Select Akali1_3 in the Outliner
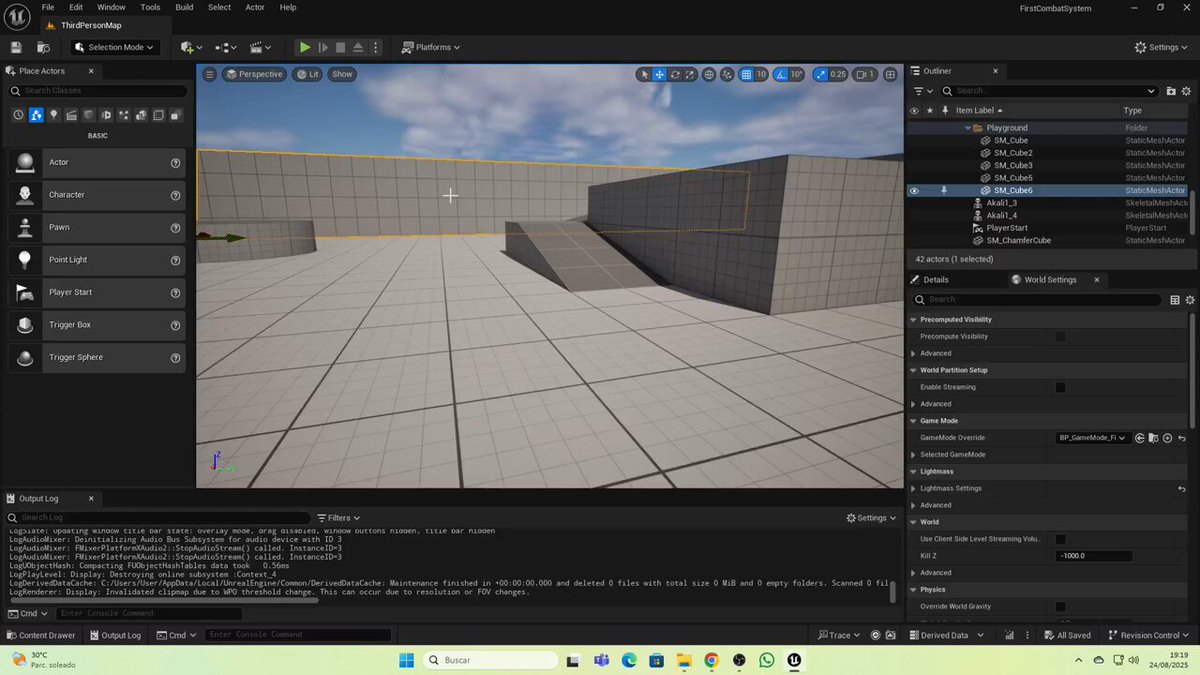The height and width of the screenshot is (675, 1200). click(x=1002, y=203)
